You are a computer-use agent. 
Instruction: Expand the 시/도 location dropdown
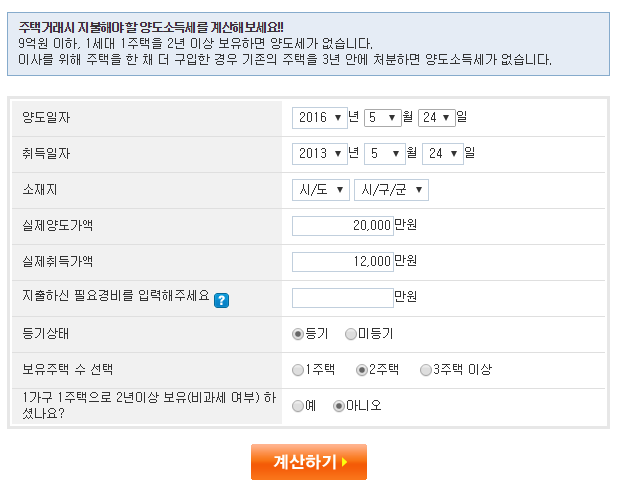(321, 190)
